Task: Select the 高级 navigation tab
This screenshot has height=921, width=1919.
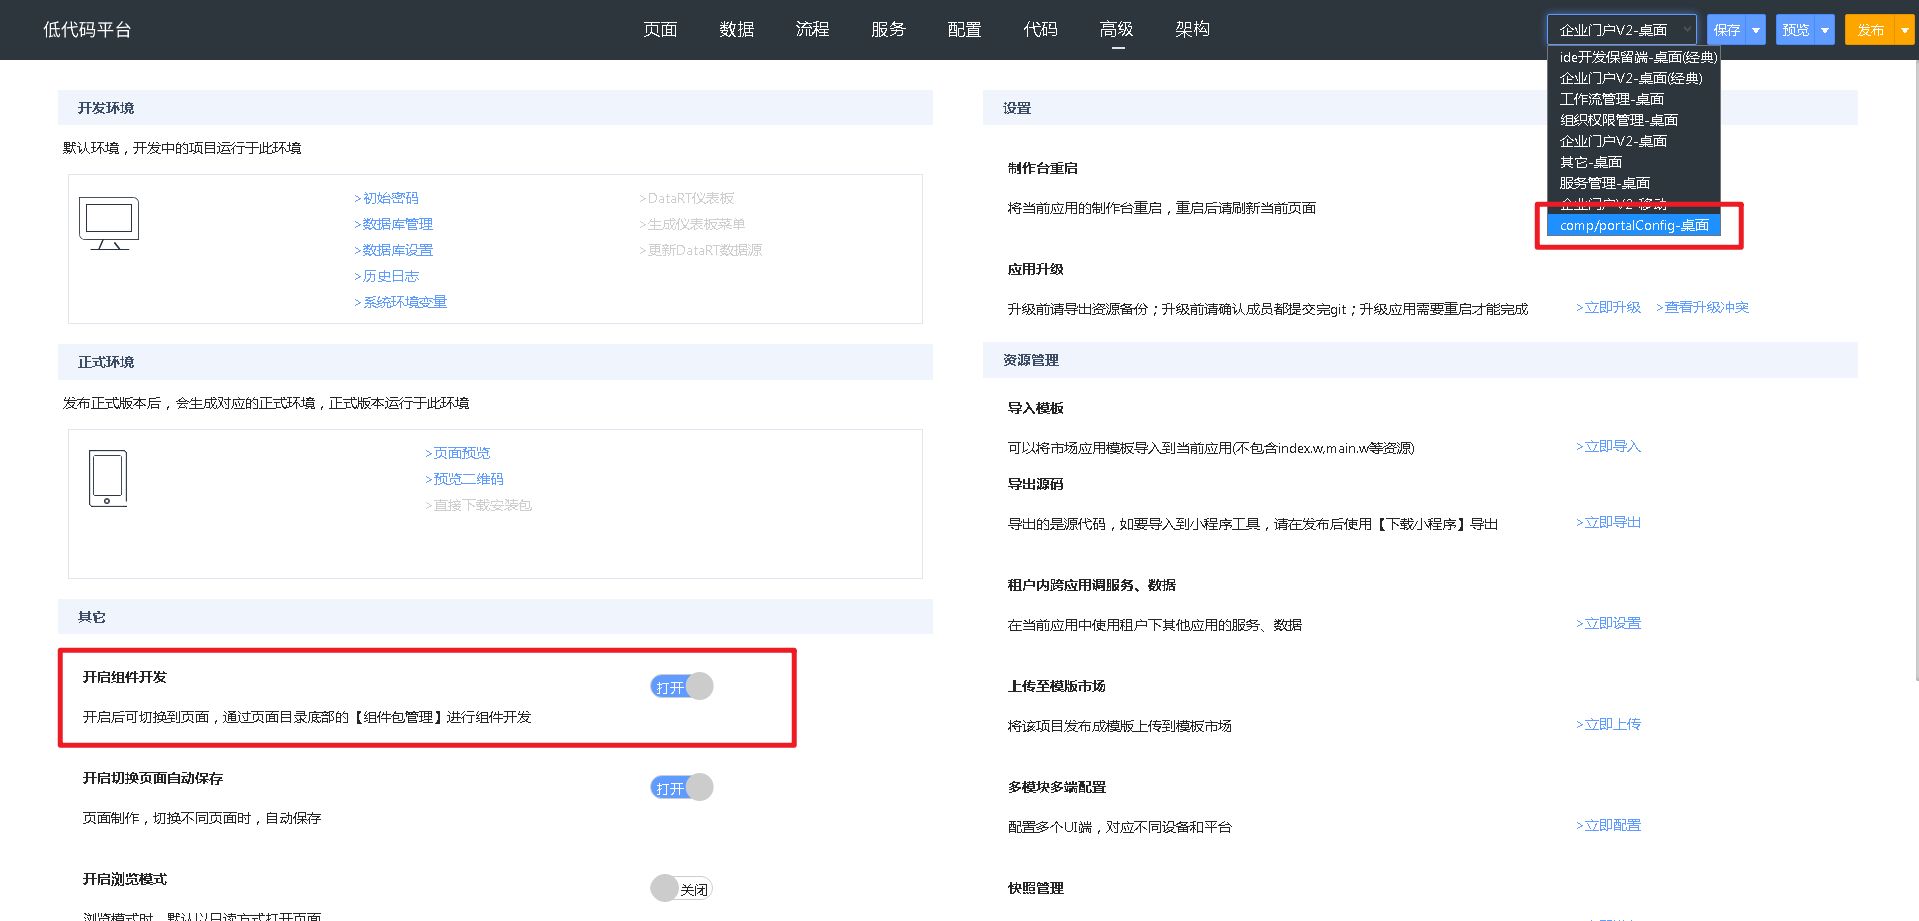Action: pos(1116,29)
